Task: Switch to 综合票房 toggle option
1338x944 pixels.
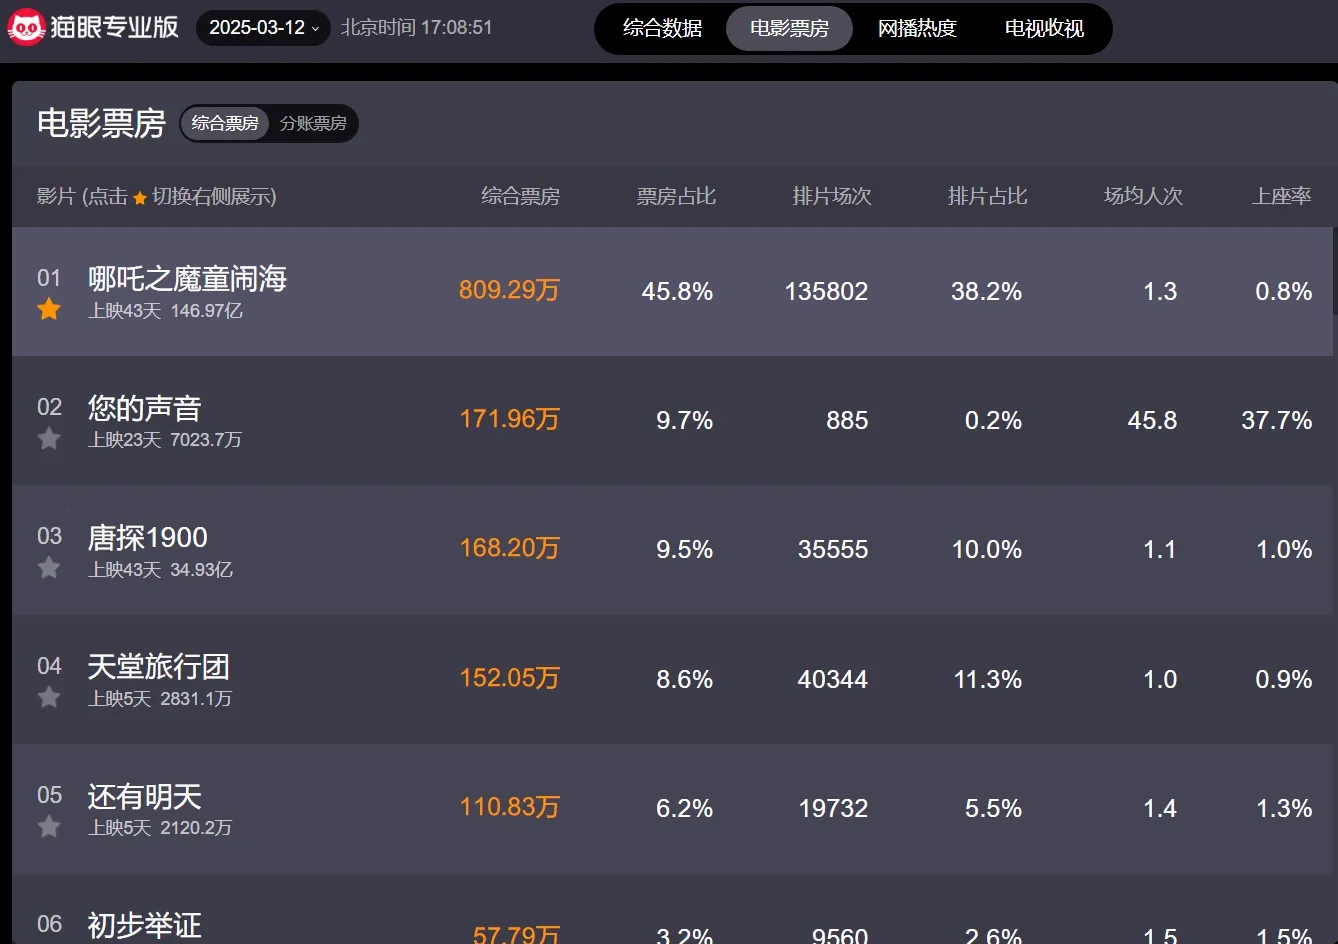Action: [225, 123]
